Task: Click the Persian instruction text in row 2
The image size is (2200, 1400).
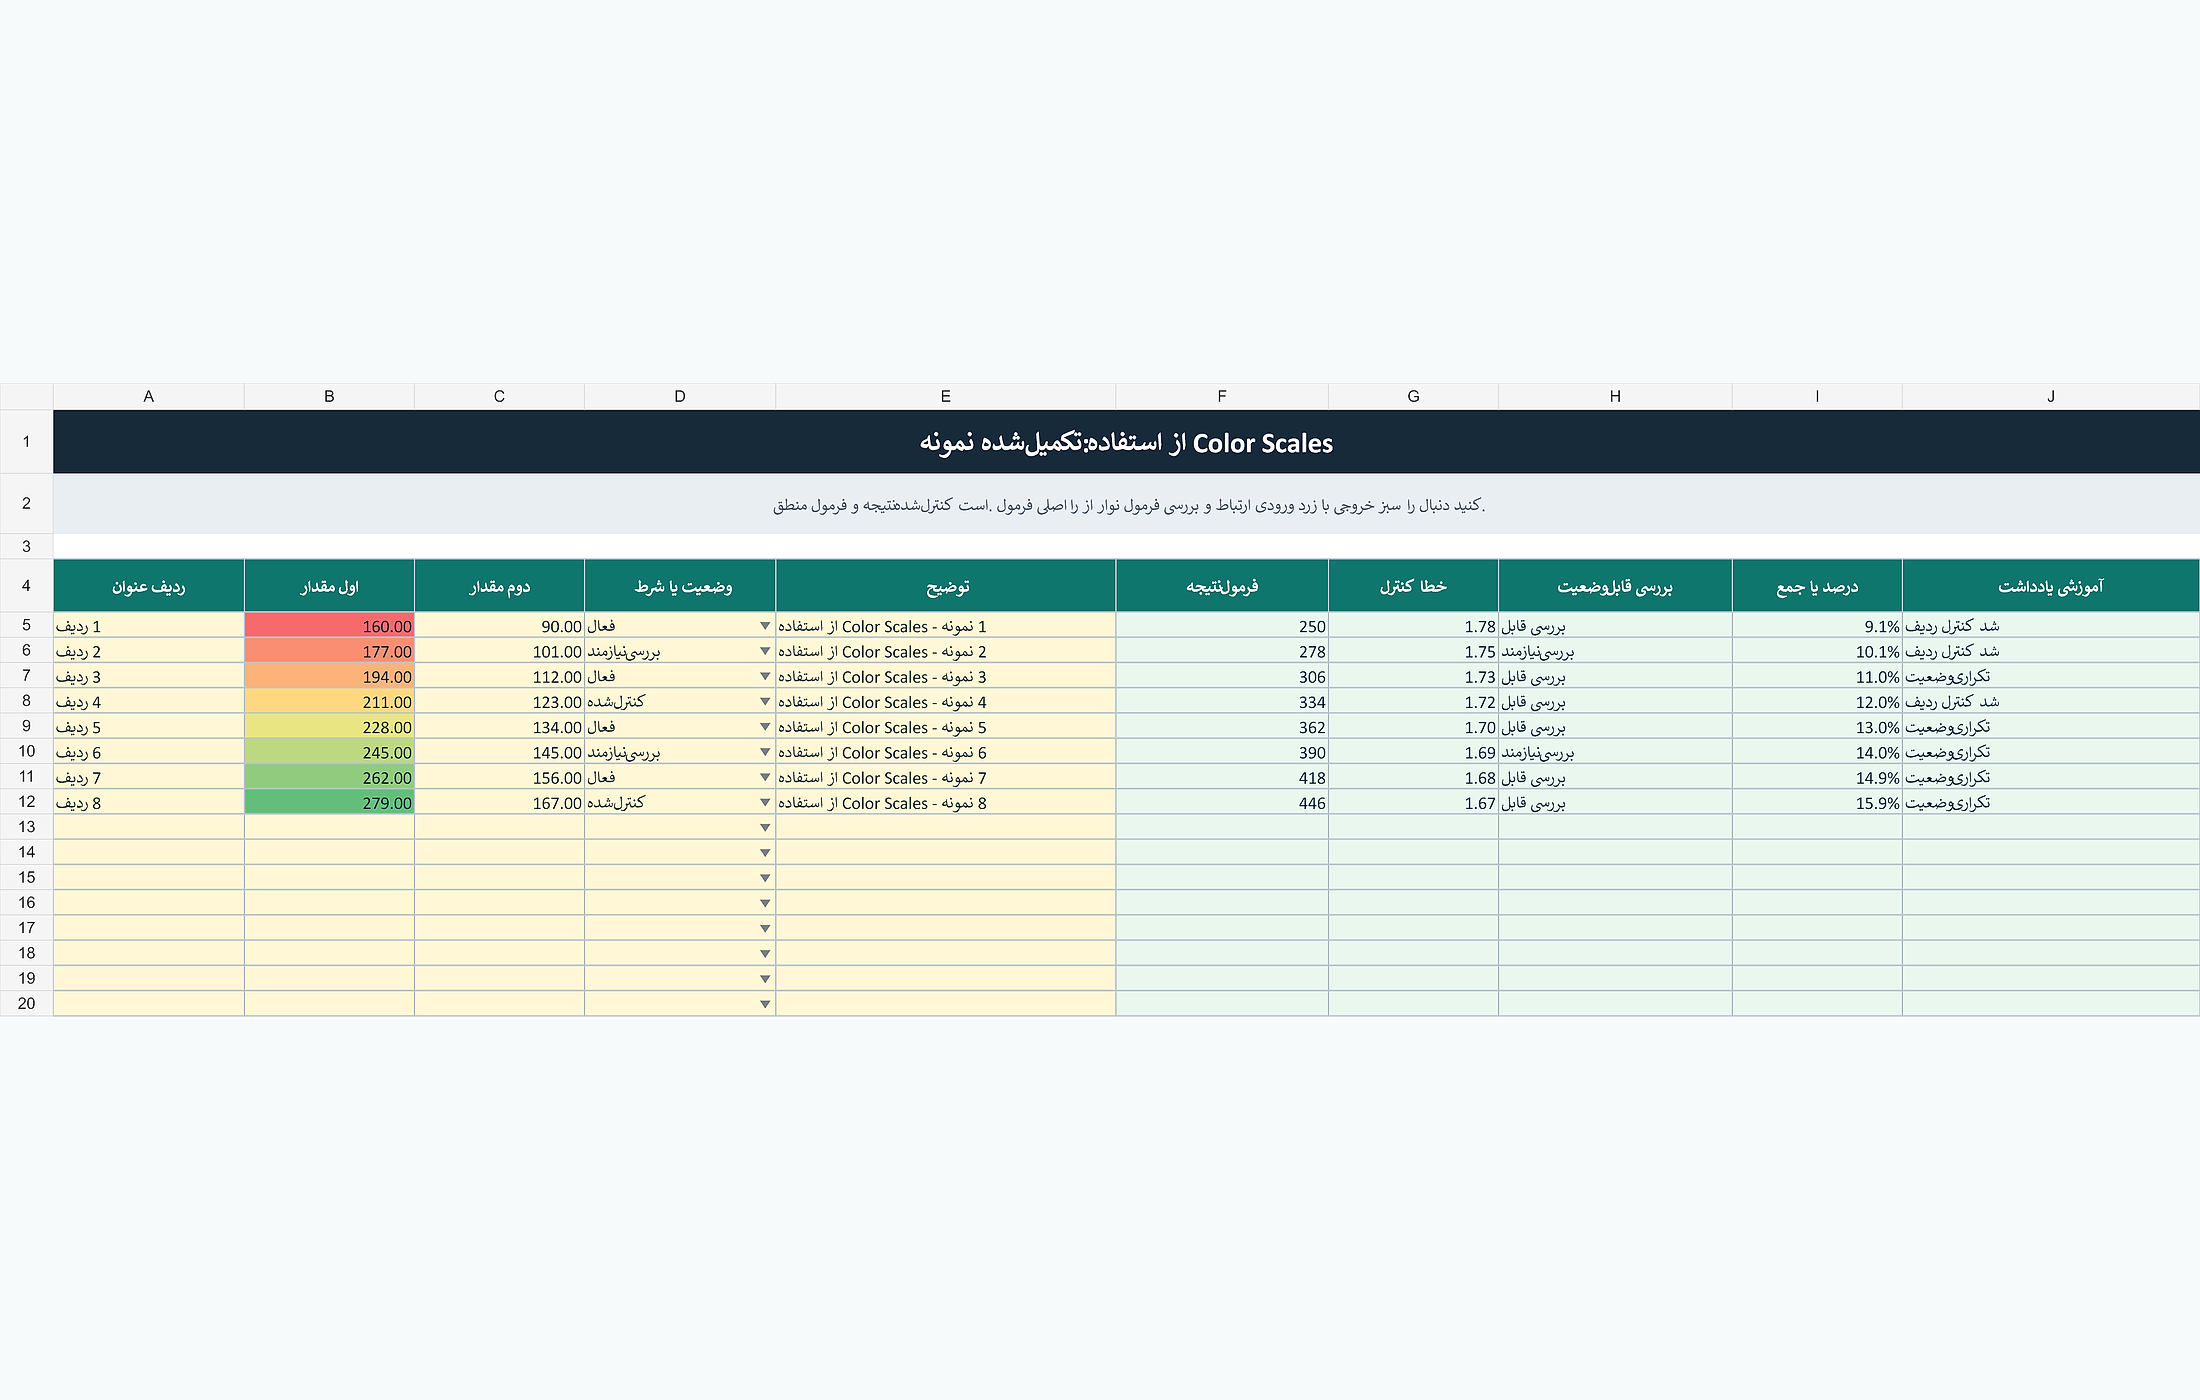Action: 1129,505
